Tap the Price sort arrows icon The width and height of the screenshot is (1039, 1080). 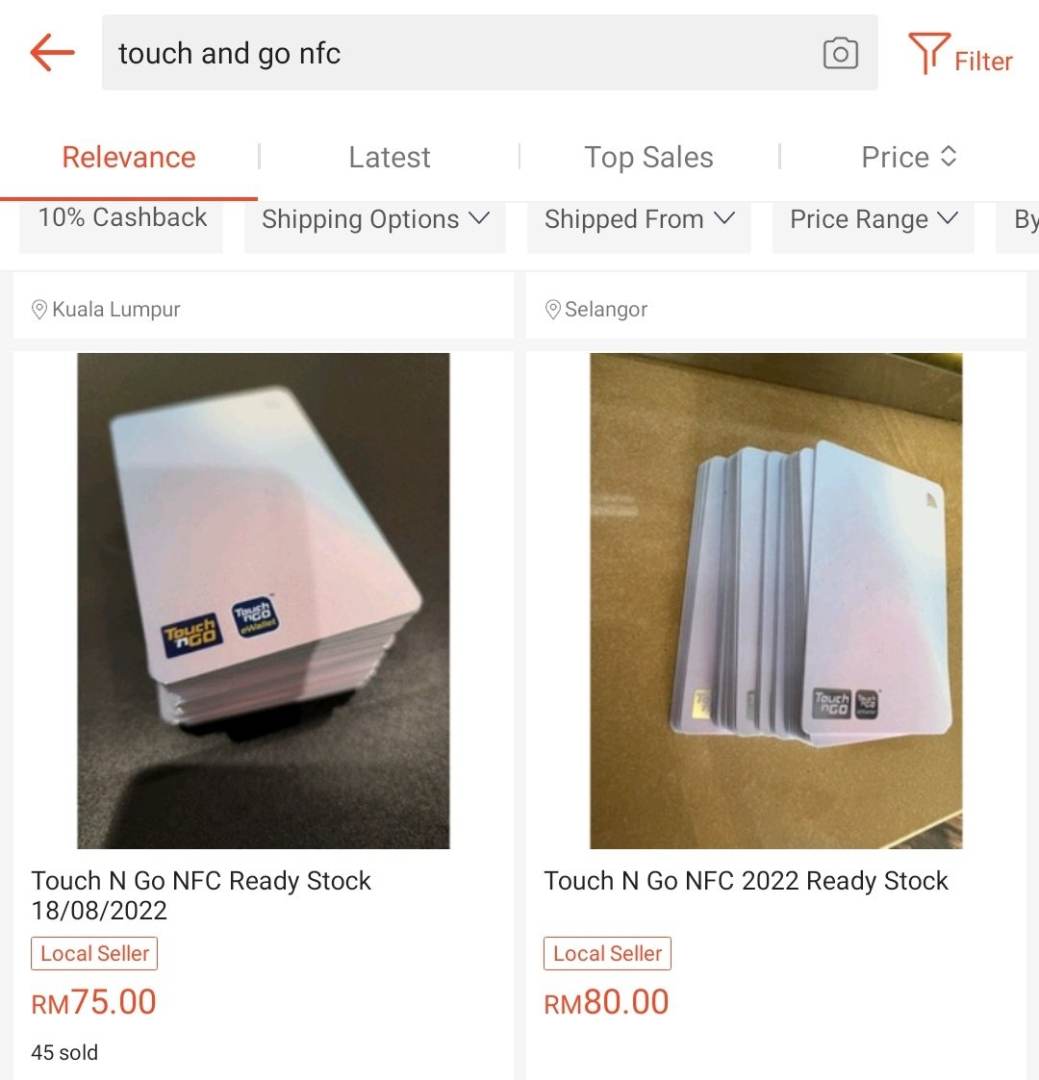coord(949,157)
